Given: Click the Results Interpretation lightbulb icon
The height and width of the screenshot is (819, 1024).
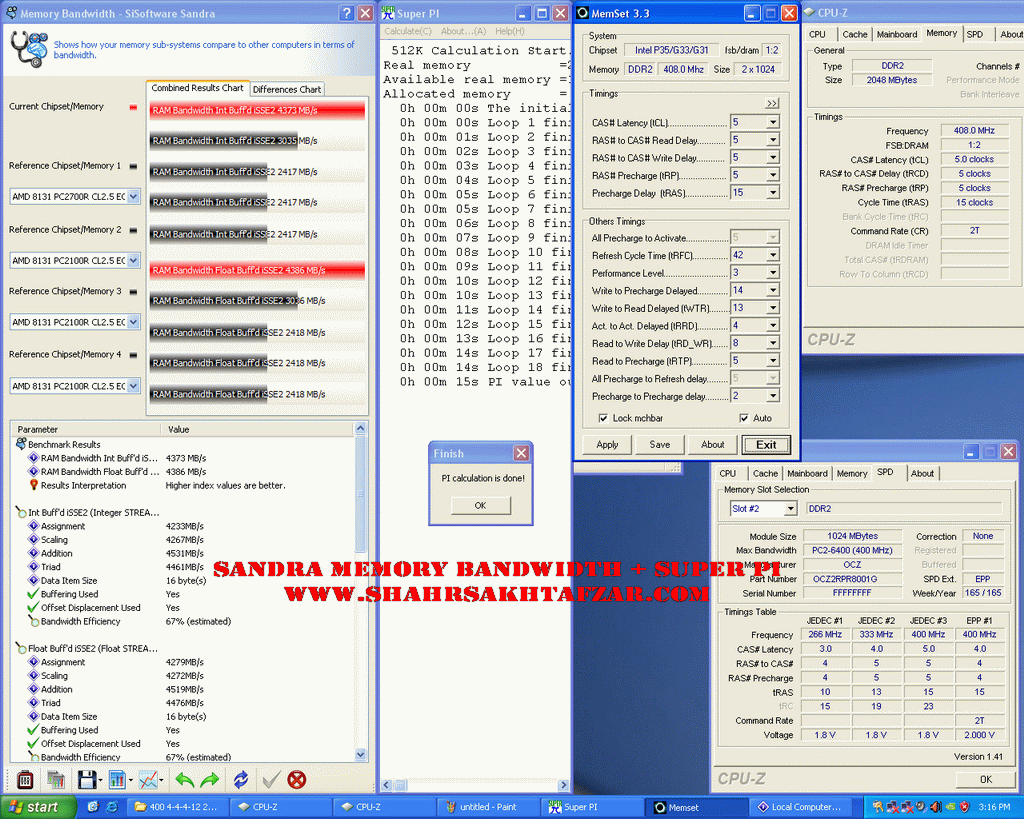Looking at the screenshot, I should [x=34, y=485].
